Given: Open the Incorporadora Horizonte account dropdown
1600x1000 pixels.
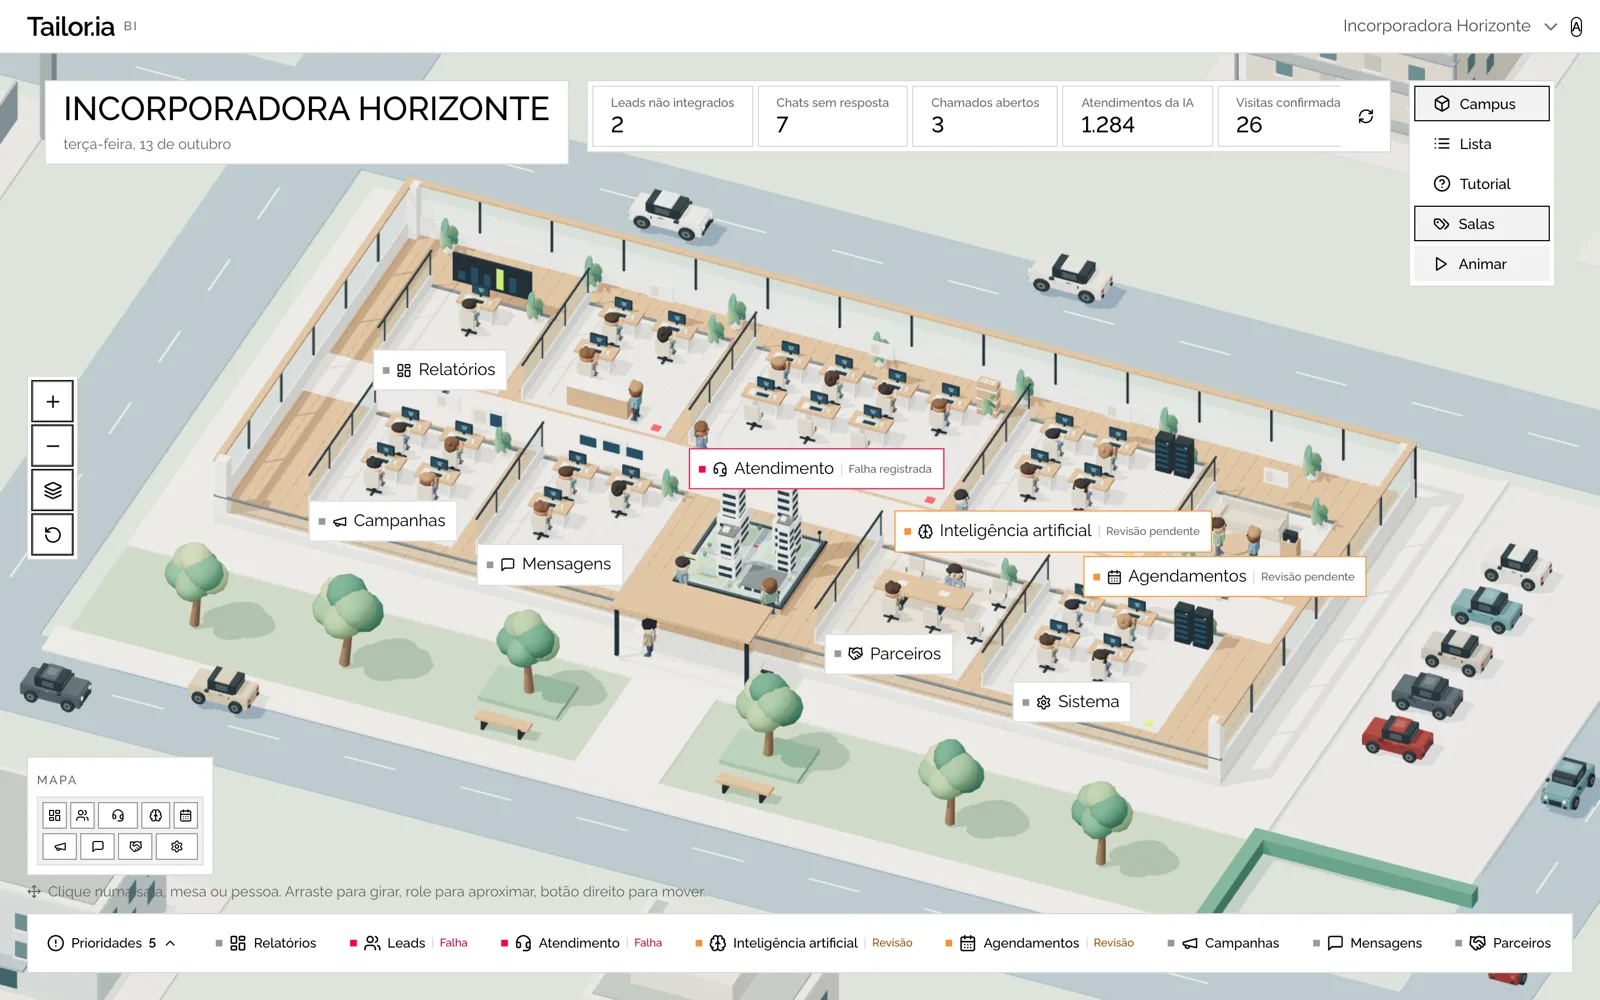Looking at the screenshot, I should point(1450,27).
